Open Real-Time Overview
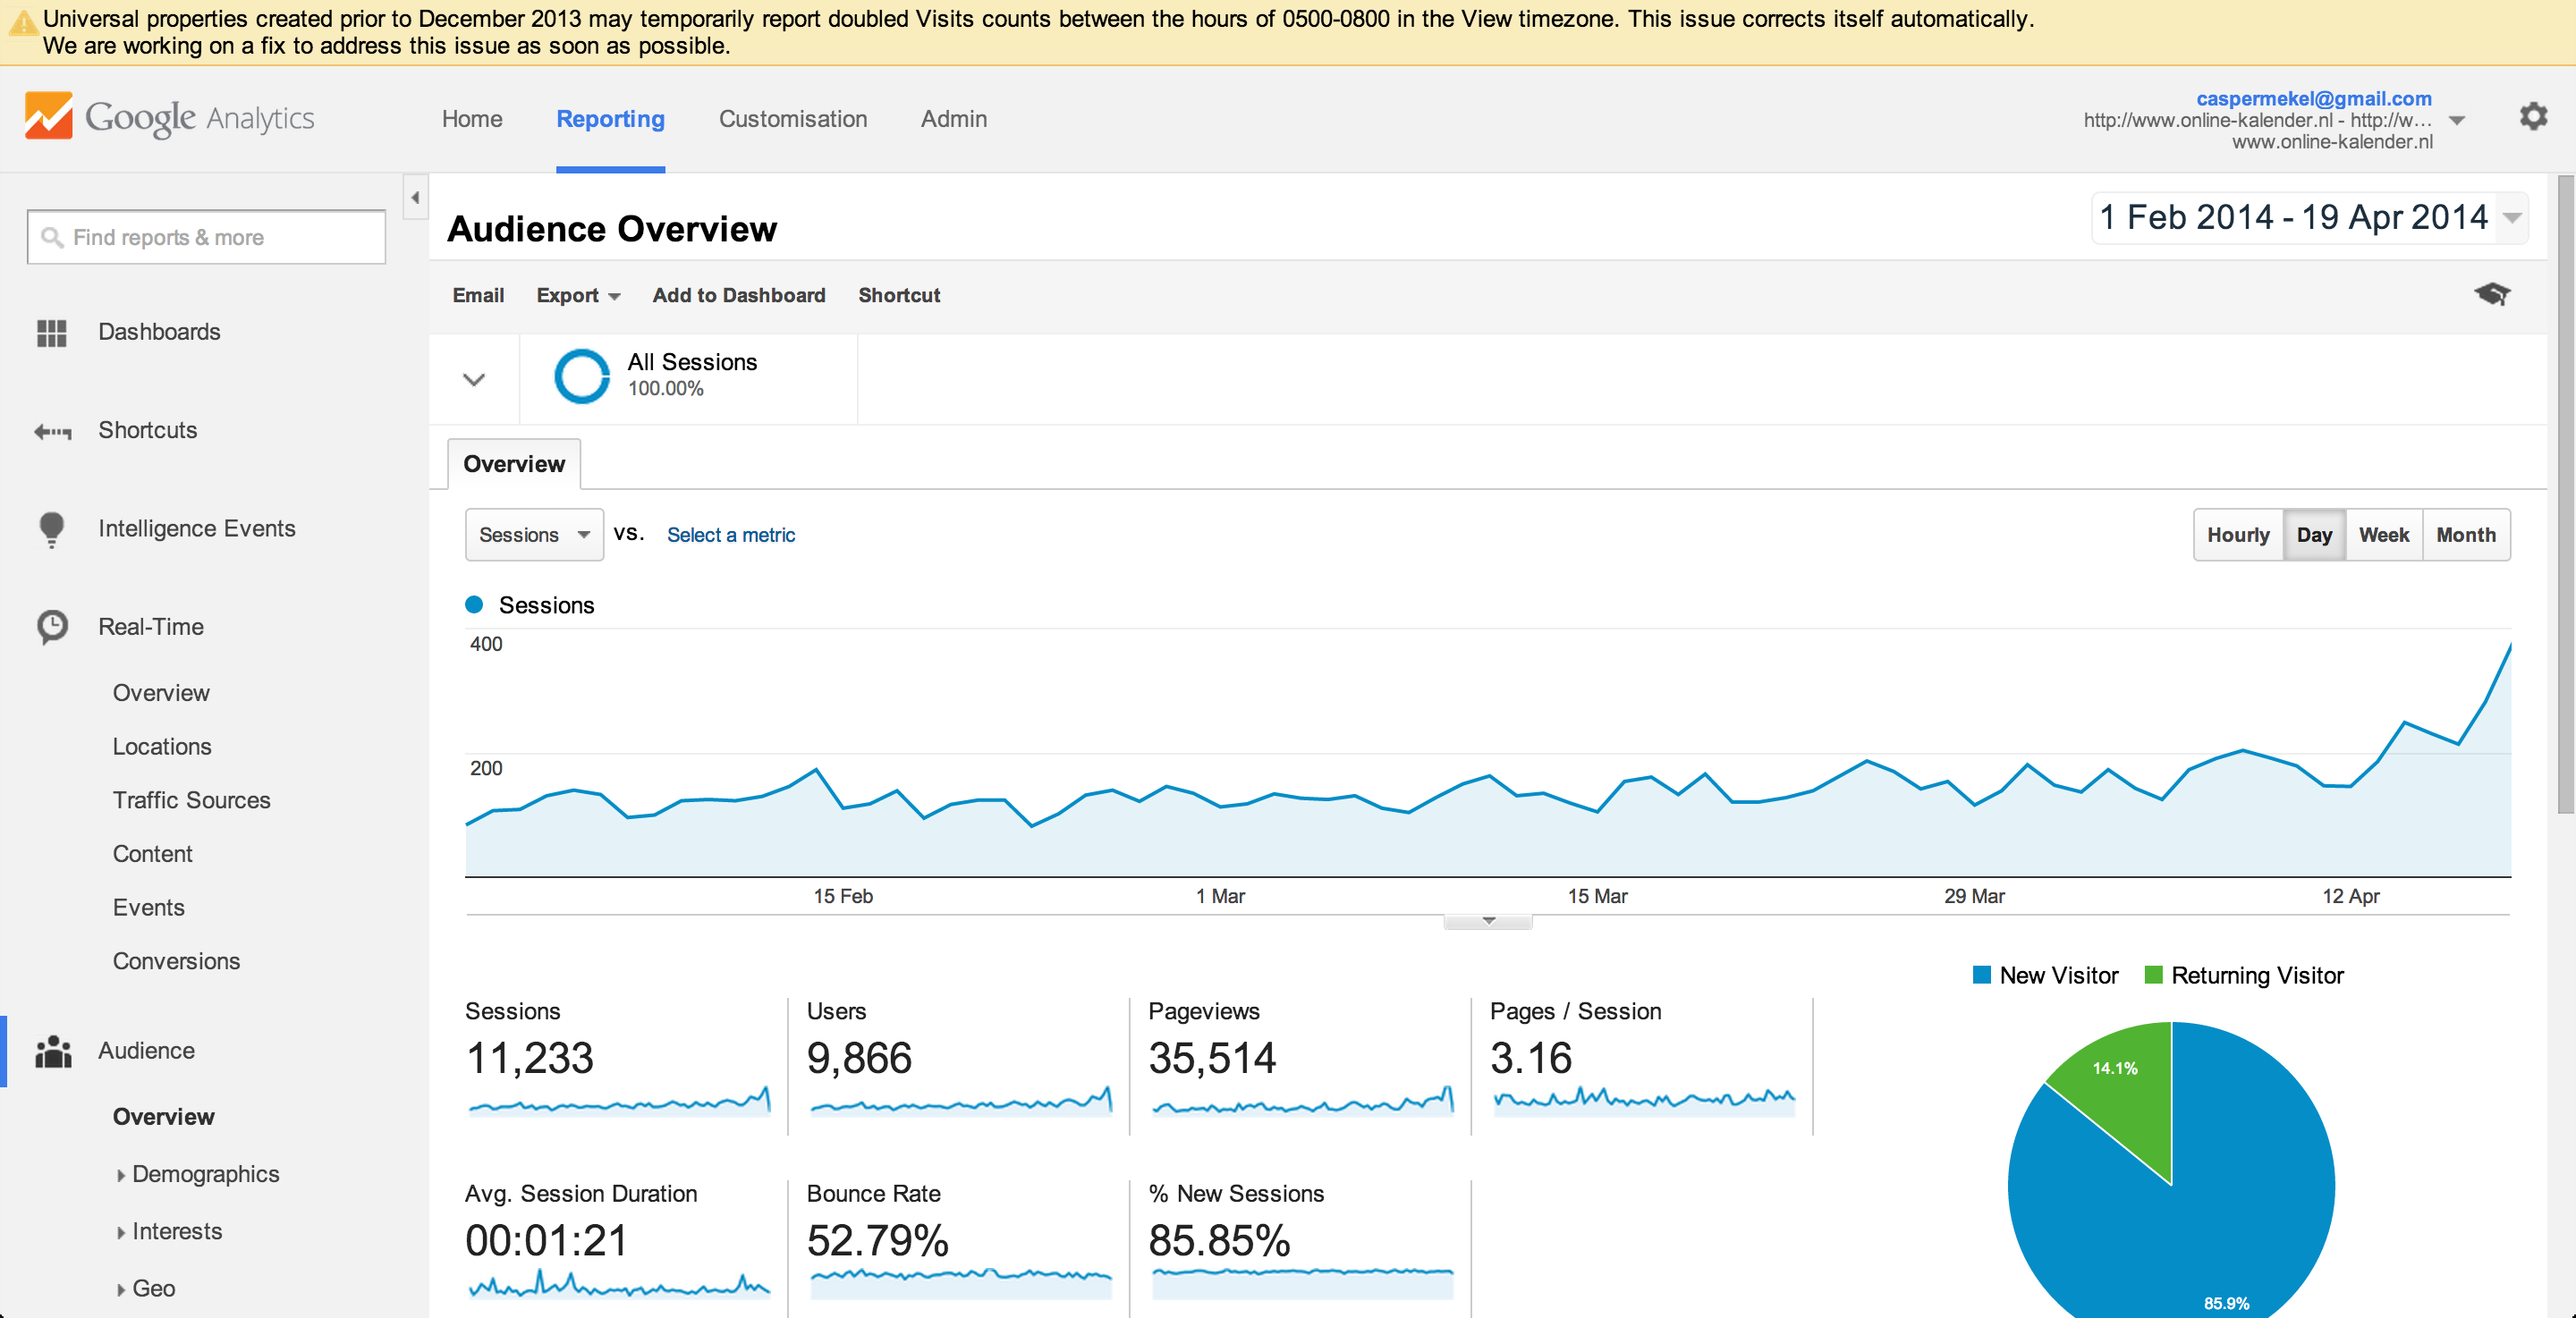The width and height of the screenshot is (2576, 1318). click(161, 693)
